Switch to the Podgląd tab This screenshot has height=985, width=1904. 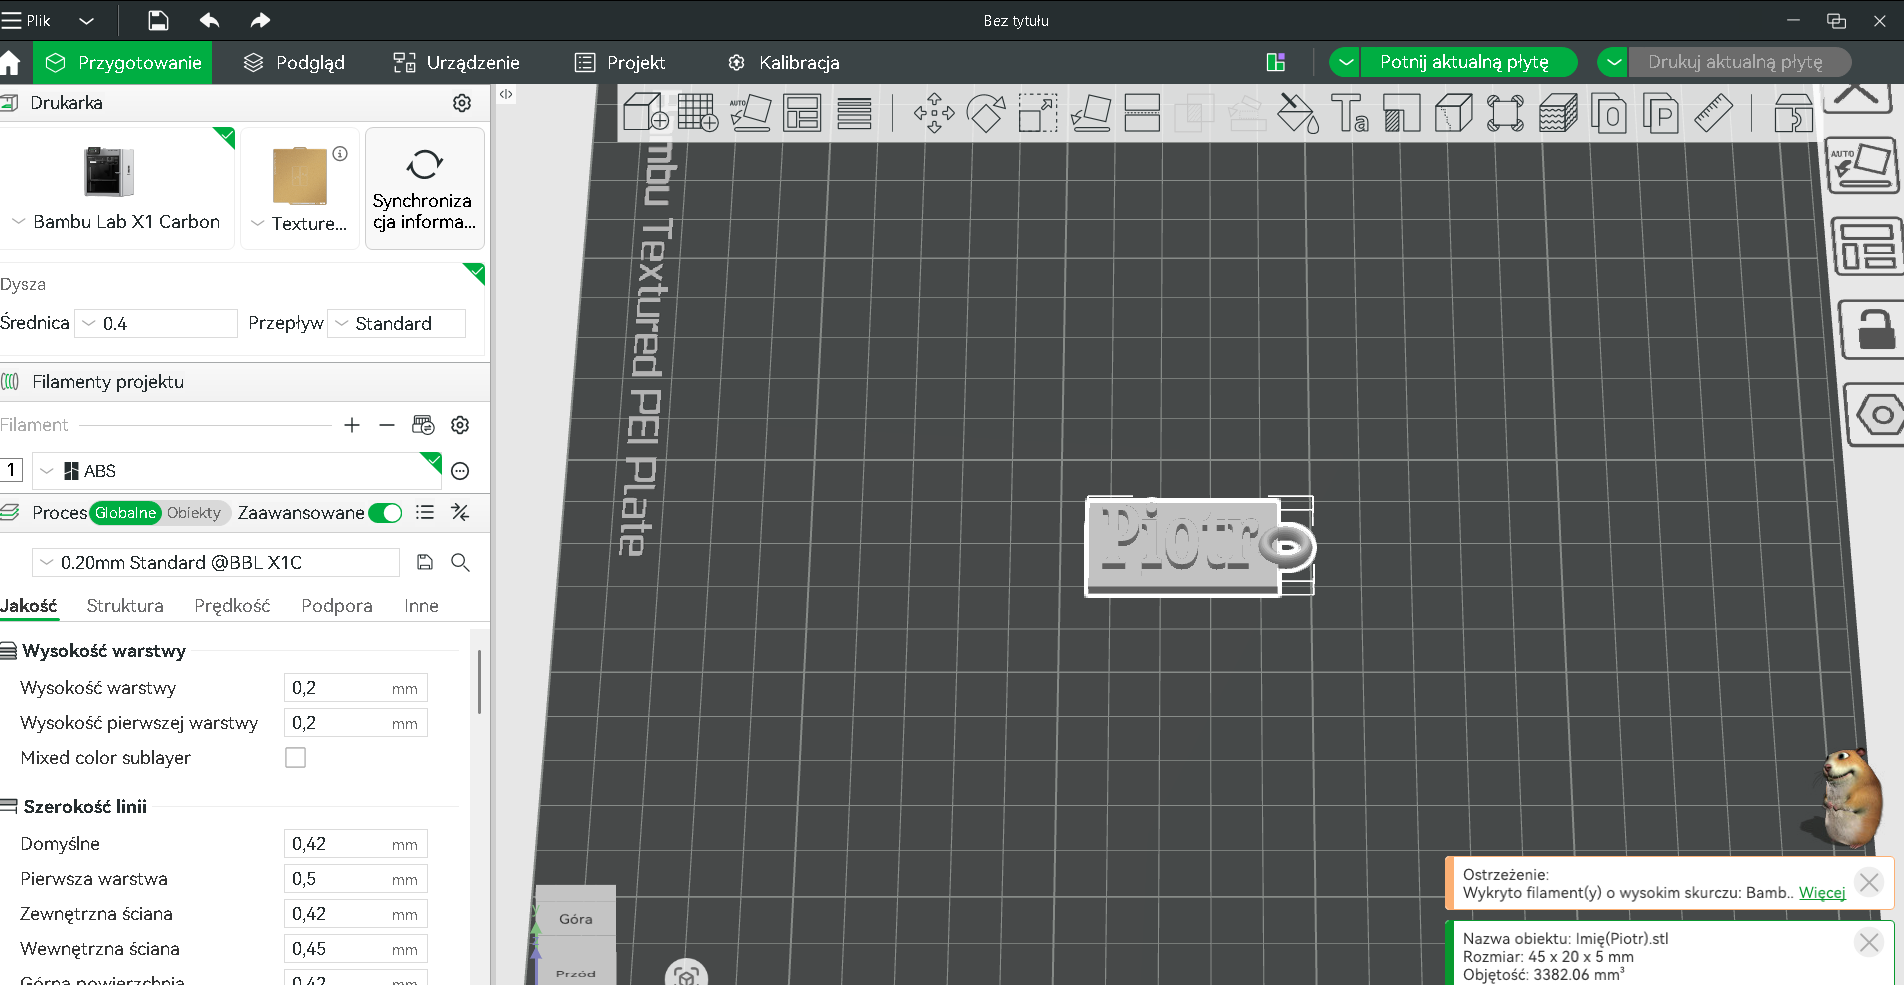295,63
